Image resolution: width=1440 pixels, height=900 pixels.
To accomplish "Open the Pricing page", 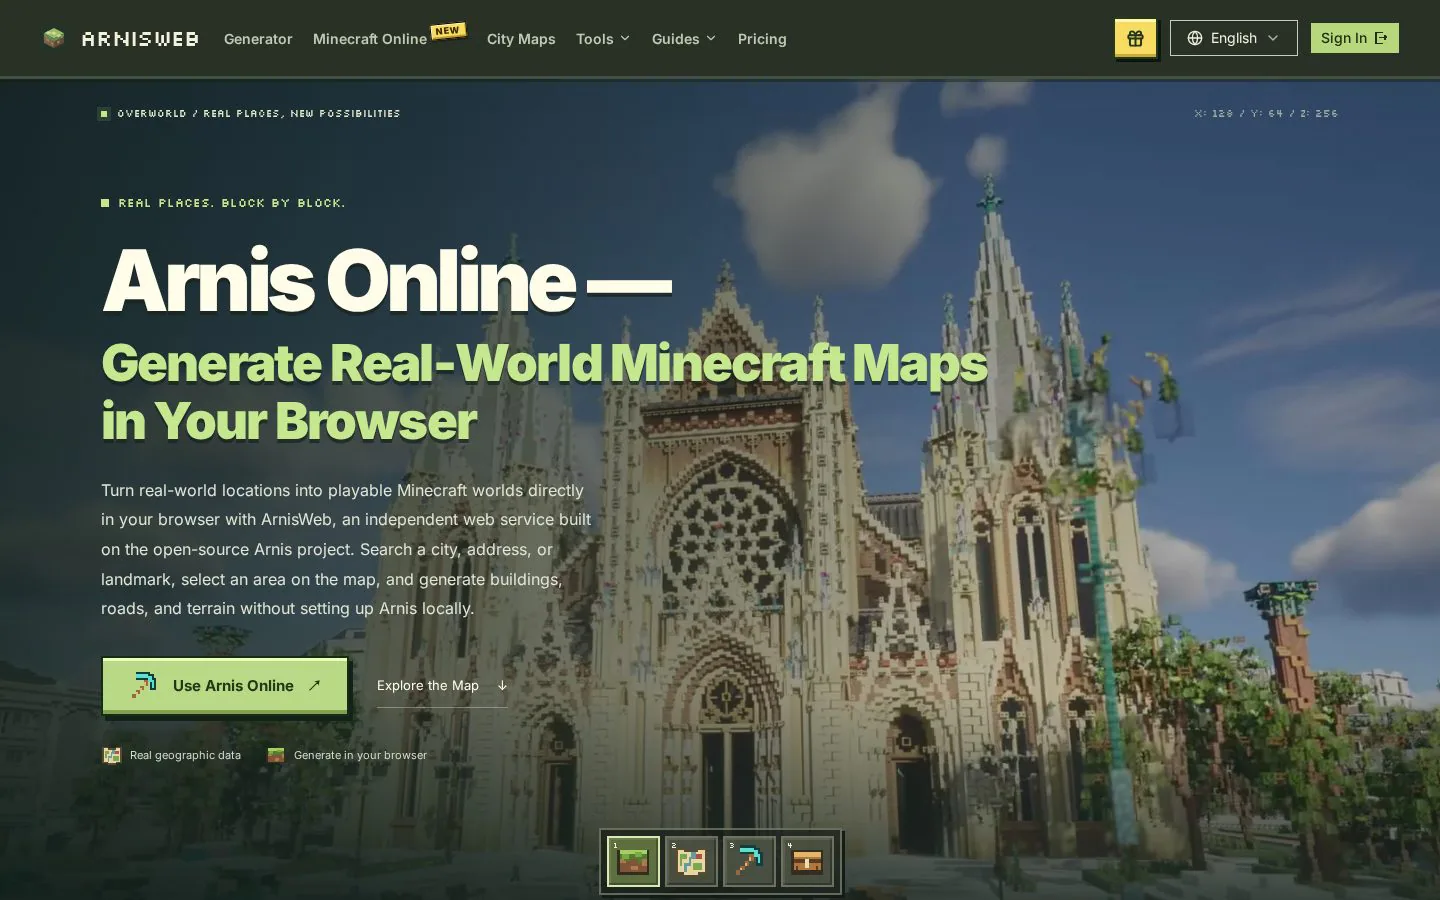I will (762, 39).
